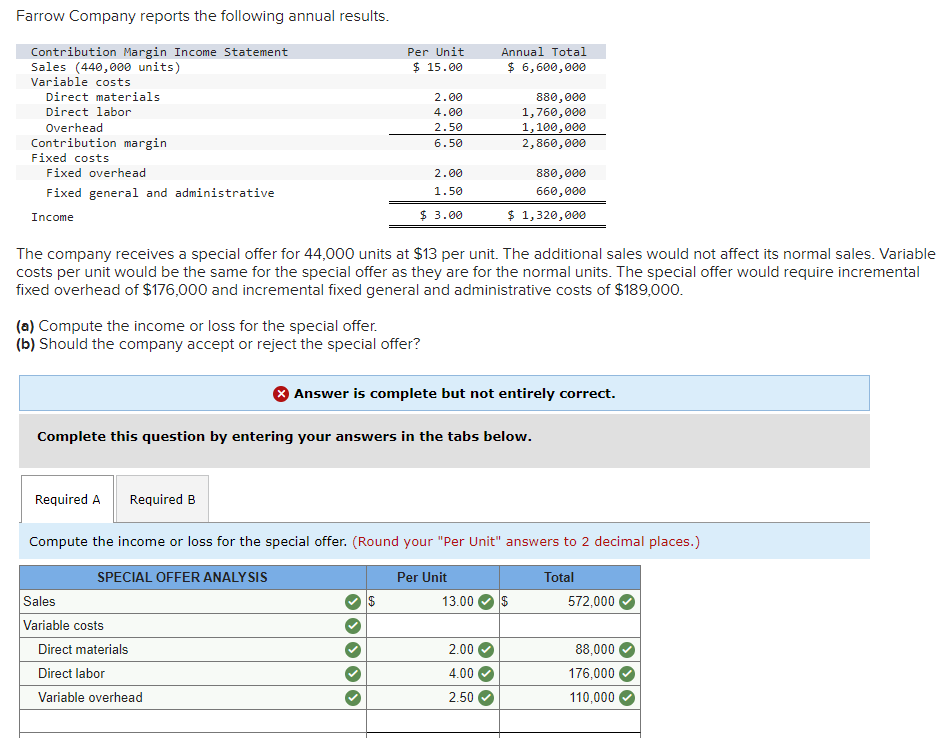Click the red rounding instruction text

coord(526,542)
